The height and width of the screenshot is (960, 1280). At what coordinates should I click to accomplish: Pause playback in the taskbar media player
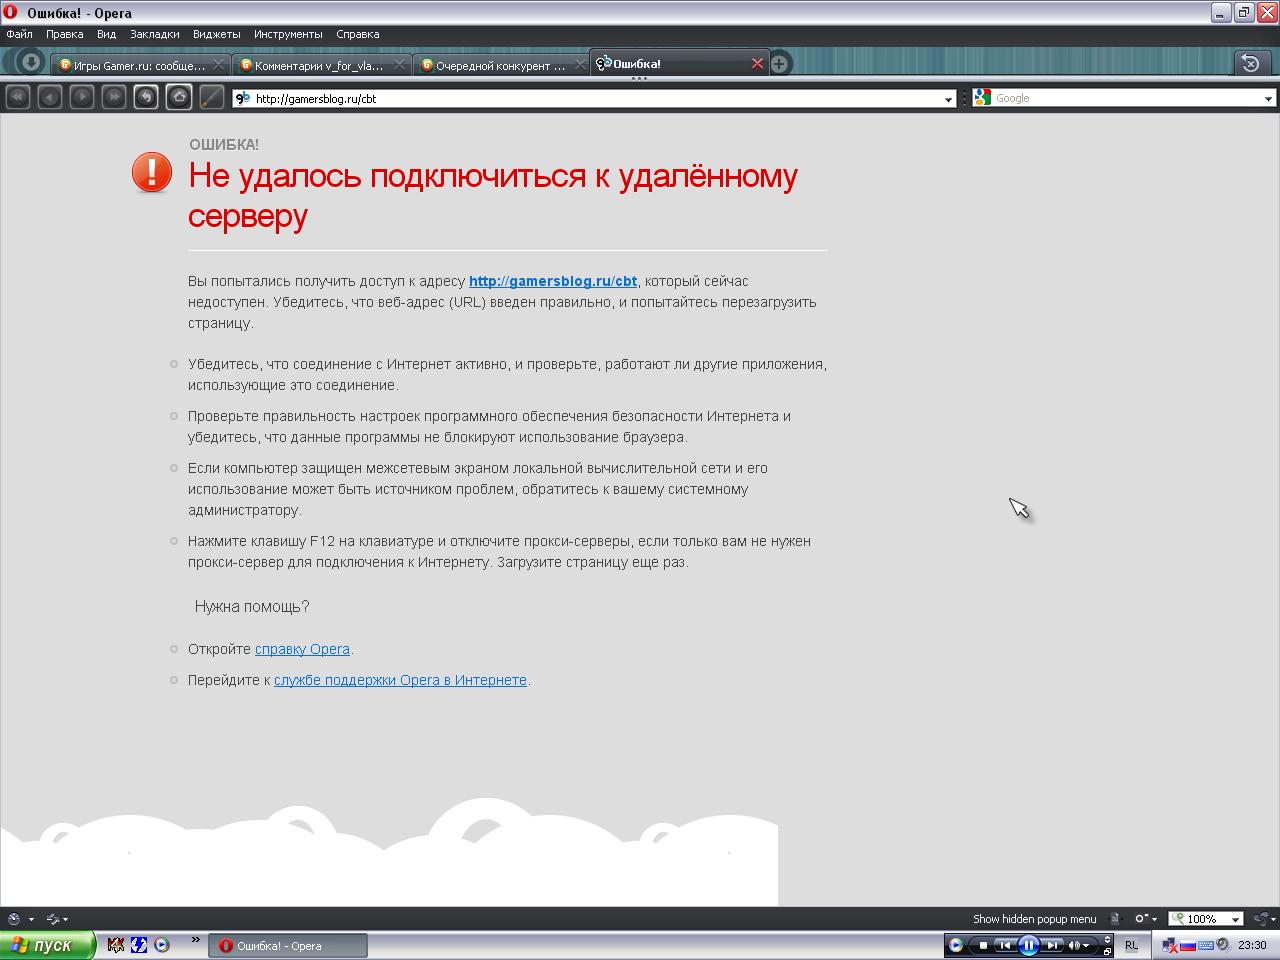pos(1028,945)
